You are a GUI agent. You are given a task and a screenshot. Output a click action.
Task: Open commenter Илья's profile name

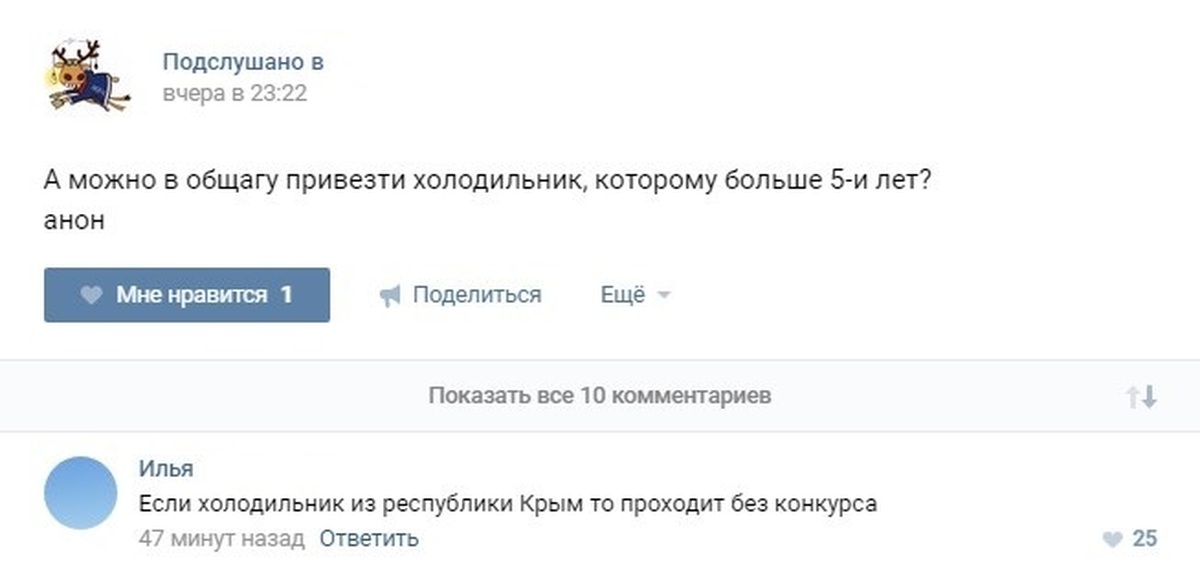(x=166, y=468)
